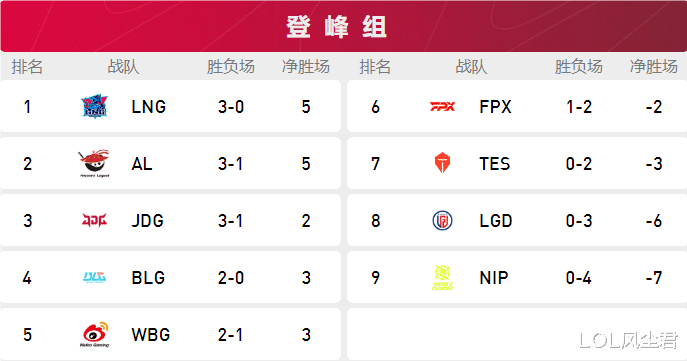Click the LNG team logo
687x361 pixels.
(94, 106)
